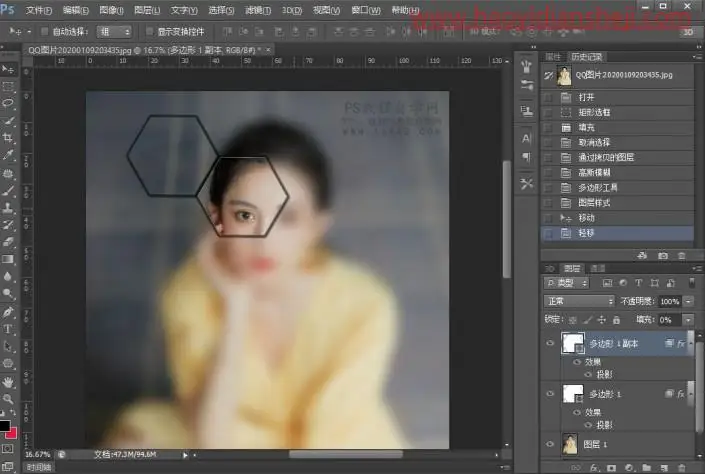This screenshot has height=474, width=705.
Task: Select the Path Selection tool
Action: pyautogui.click(x=8, y=346)
